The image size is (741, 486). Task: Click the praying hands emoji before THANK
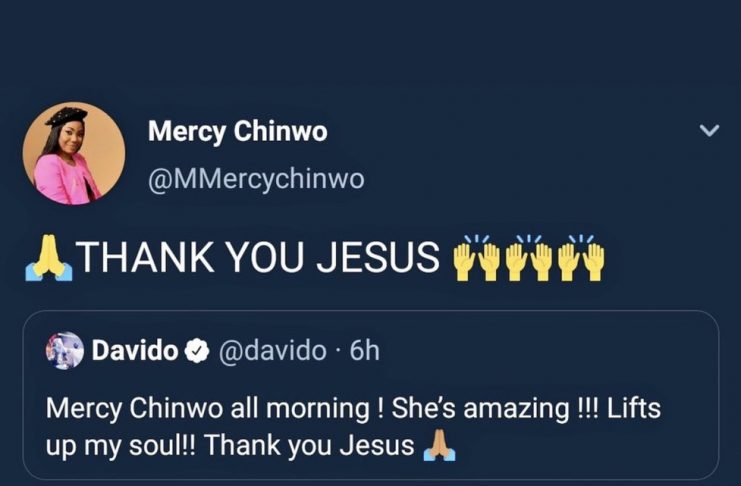[x=49, y=258]
